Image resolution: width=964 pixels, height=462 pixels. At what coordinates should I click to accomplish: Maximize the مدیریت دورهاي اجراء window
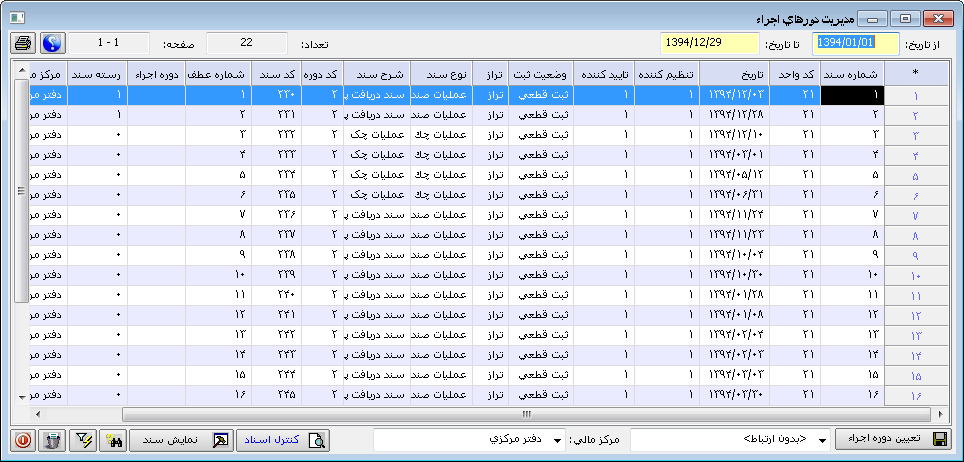pos(905,18)
